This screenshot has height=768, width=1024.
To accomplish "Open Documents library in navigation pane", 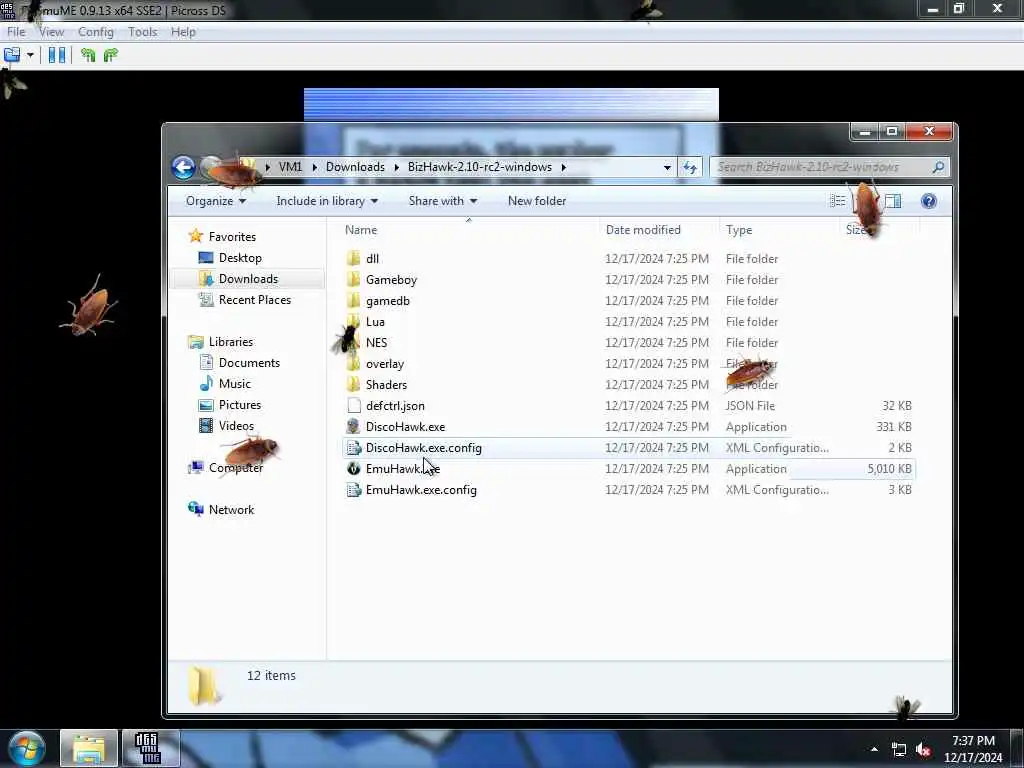I will [x=240, y=362].
